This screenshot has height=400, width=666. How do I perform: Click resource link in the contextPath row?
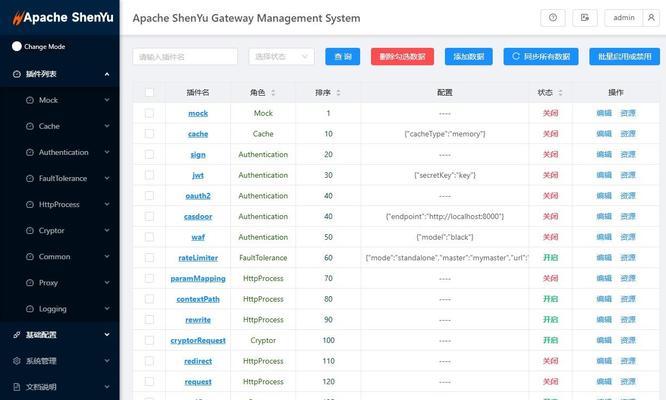click(x=628, y=299)
